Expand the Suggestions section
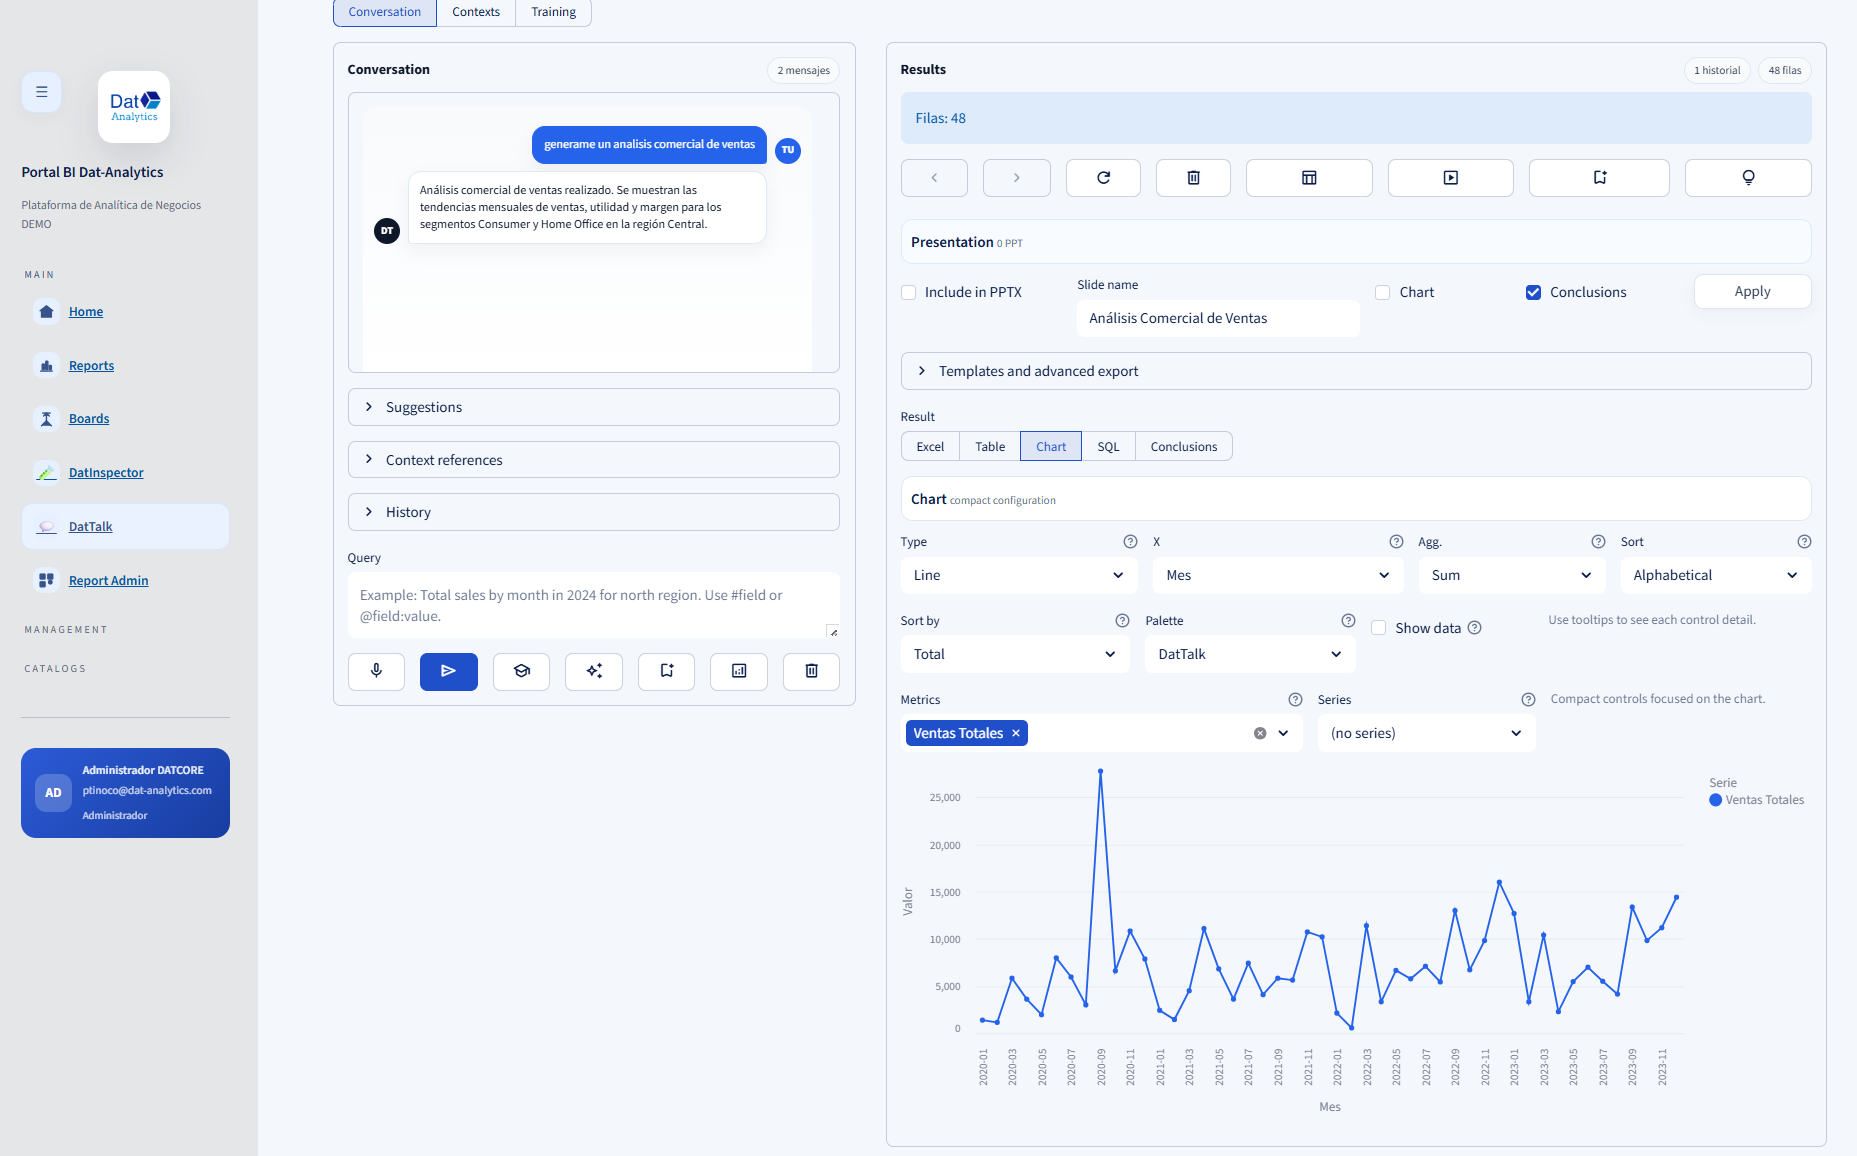1857x1156 pixels. tap(593, 407)
